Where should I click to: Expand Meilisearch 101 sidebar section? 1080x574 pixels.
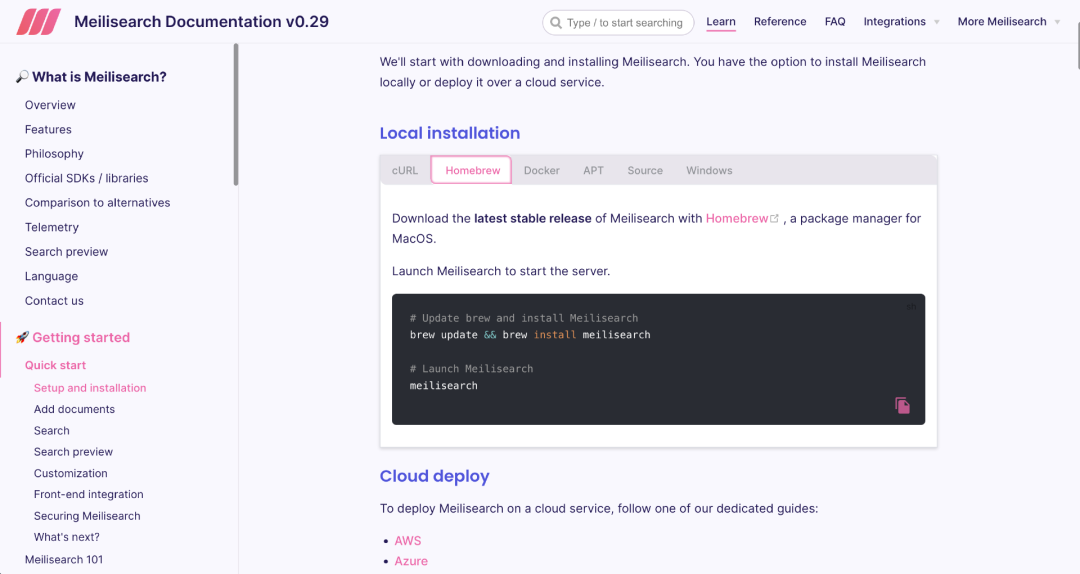tap(64, 559)
